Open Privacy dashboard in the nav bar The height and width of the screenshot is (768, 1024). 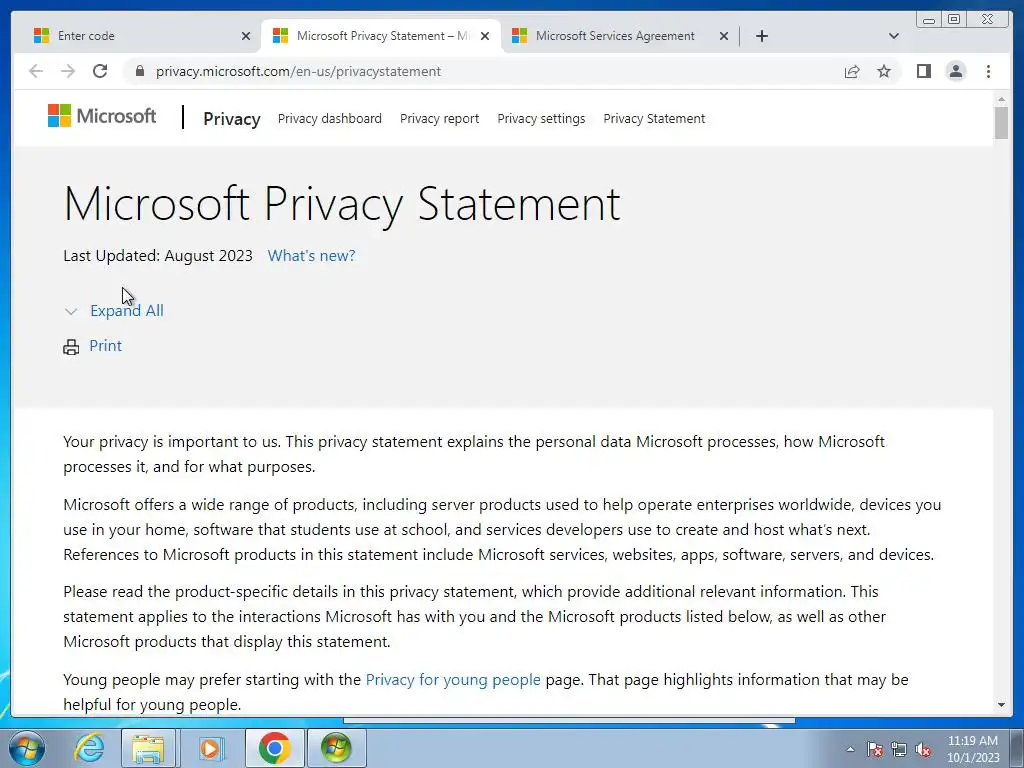[x=330, y=119]
